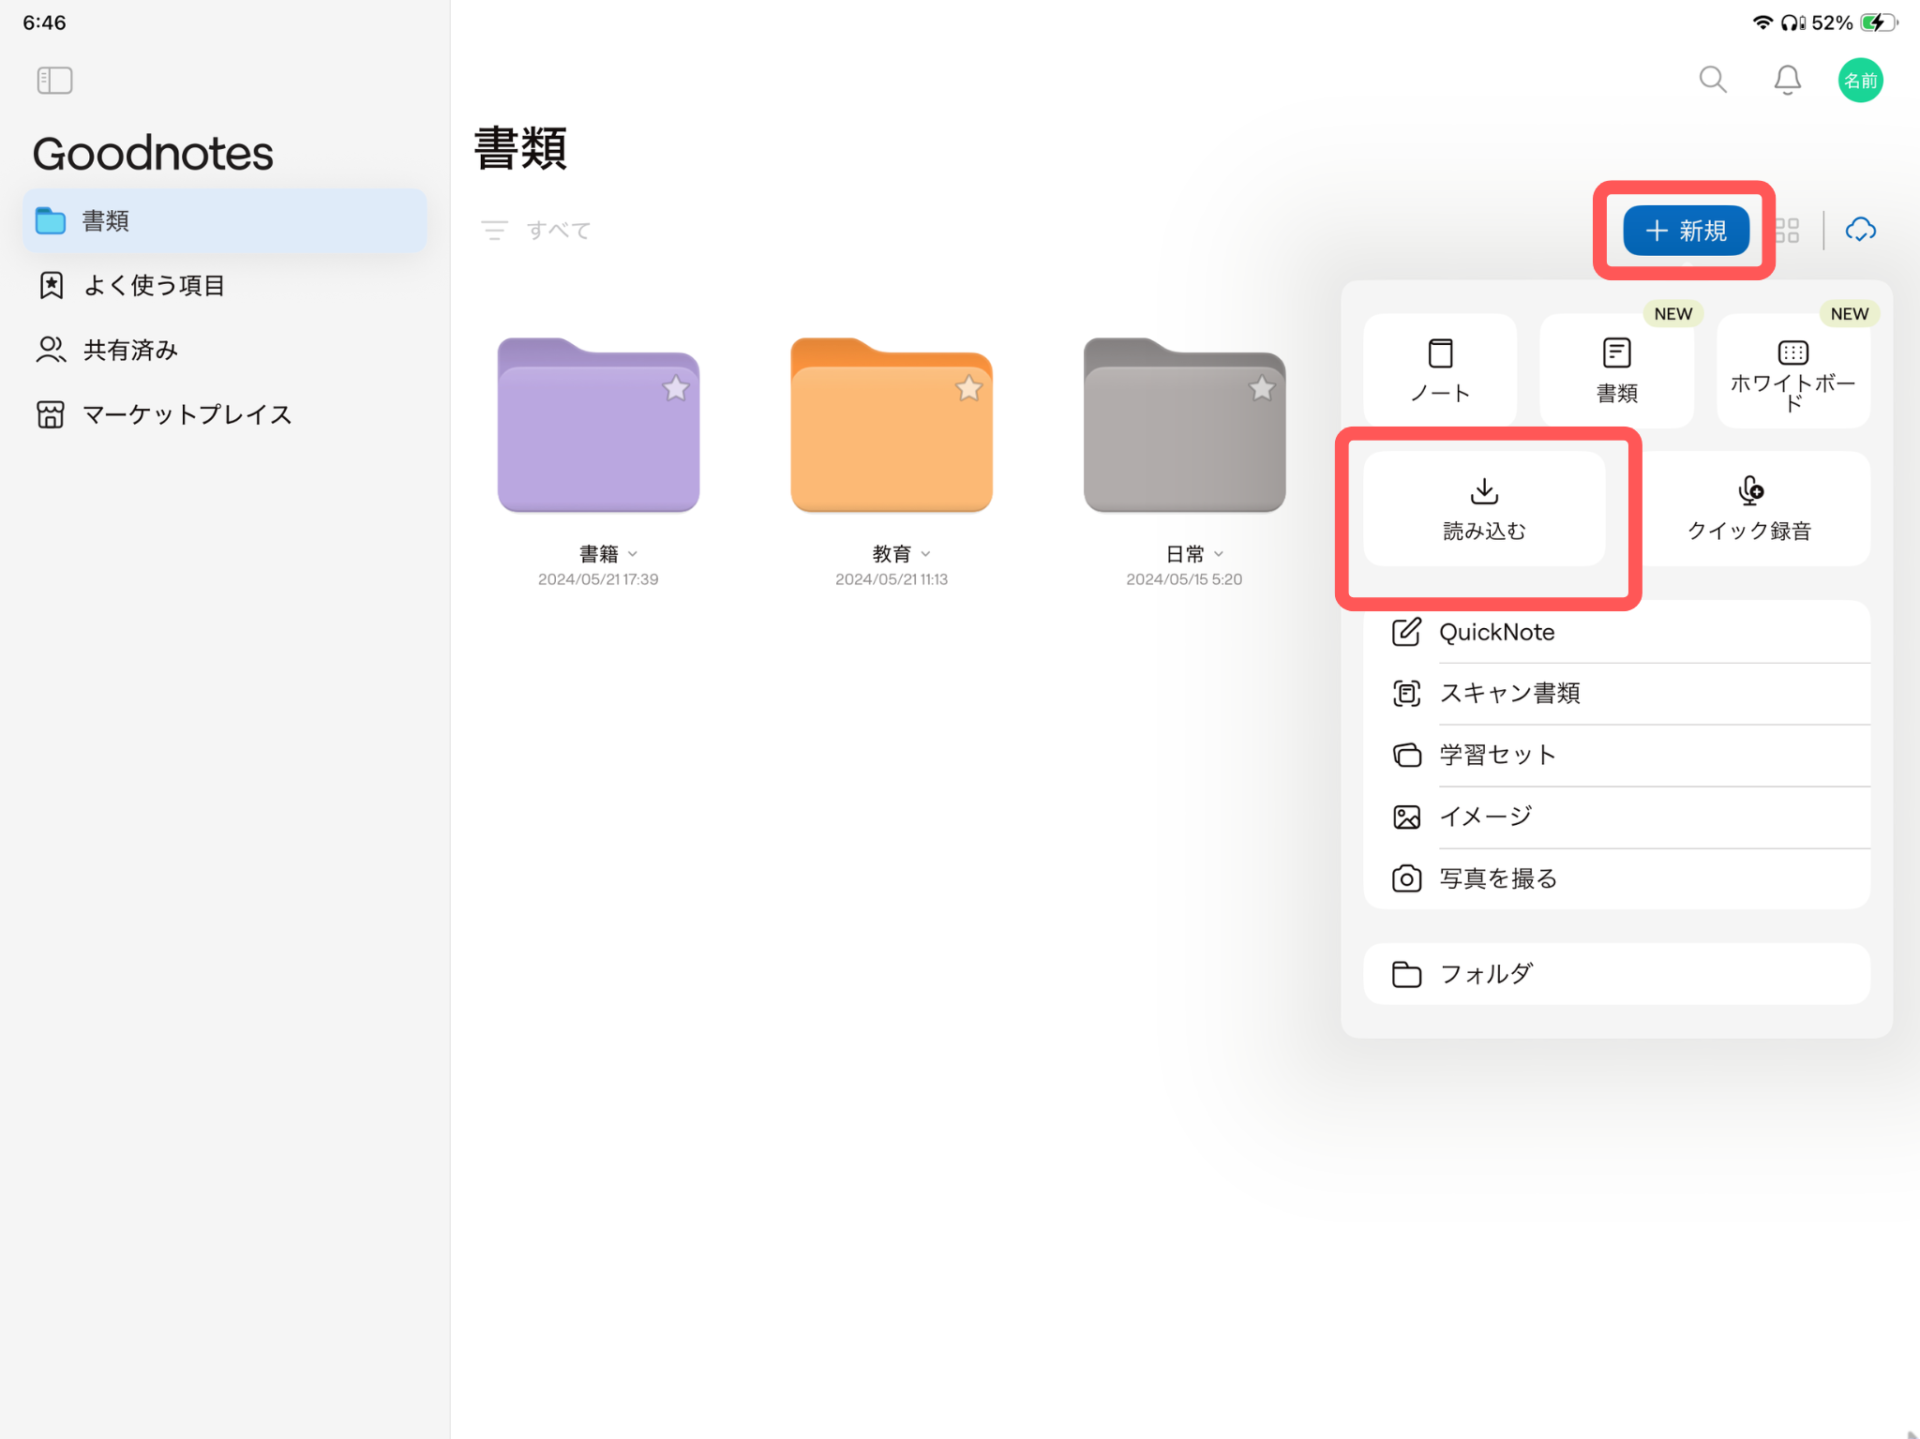
Task: Expand options chevron for 書籍 folder
Action: coord(633,554)
